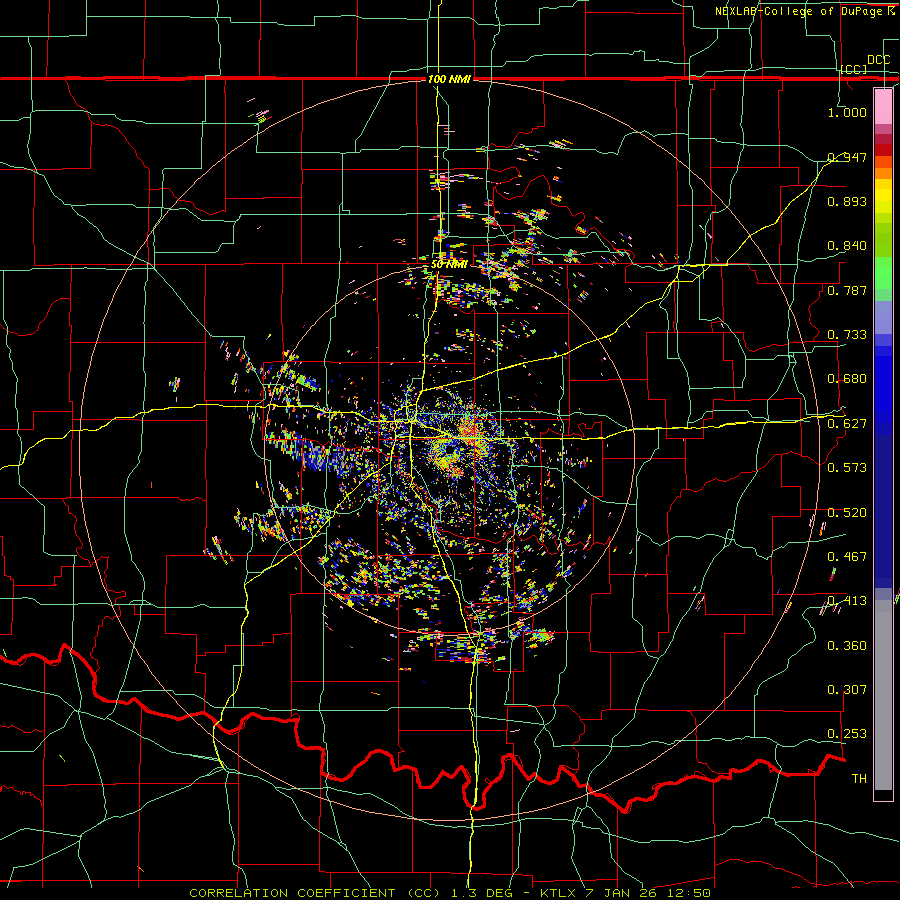
Task: Select the 0.947 legend value
Action: point(847,157)
